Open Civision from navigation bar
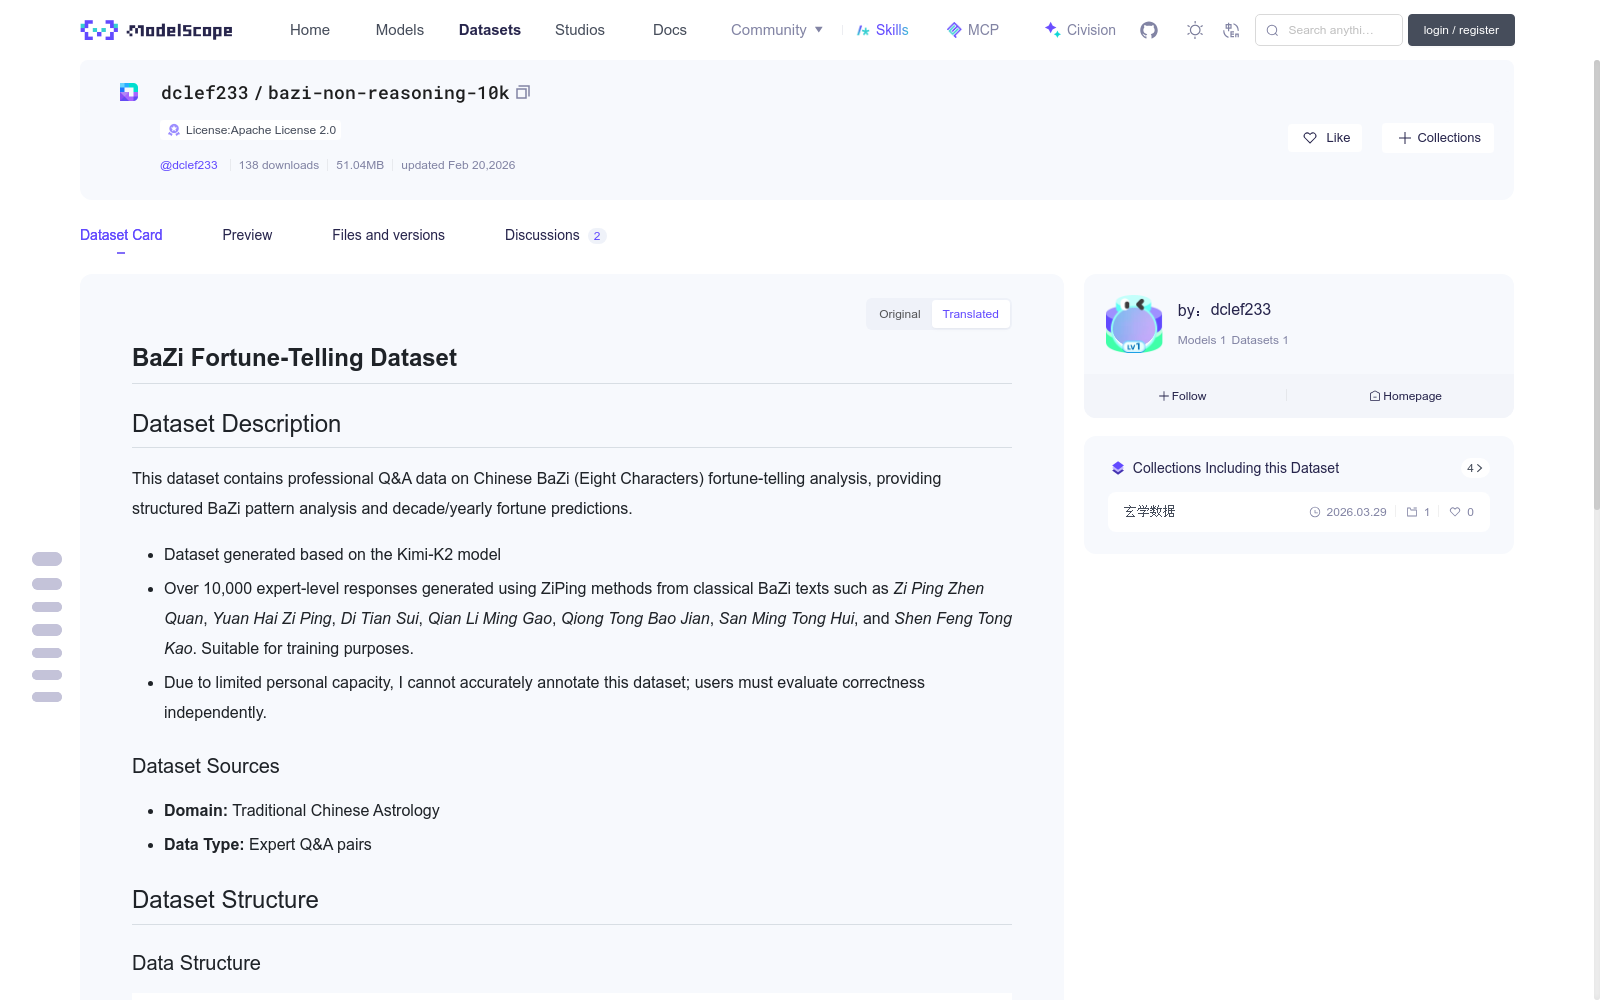Image resolution: width=1600 pixels, height=1000 pixels. [x=1080, y=30]
